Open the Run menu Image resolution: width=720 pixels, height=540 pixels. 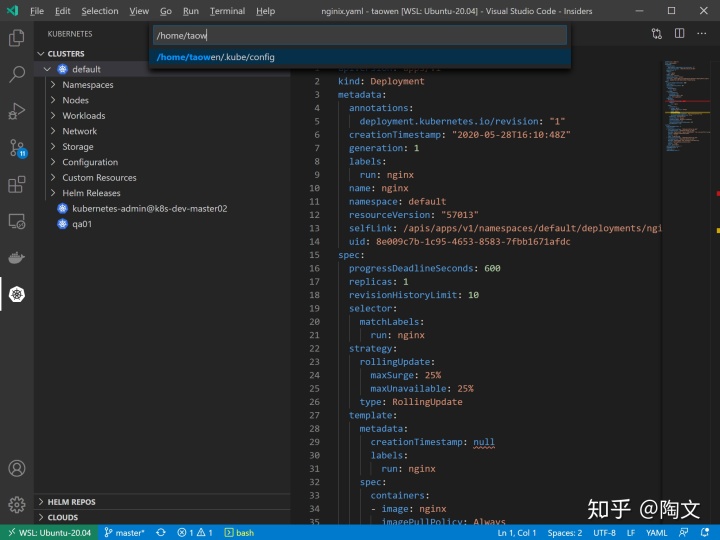tap(191, 11)
